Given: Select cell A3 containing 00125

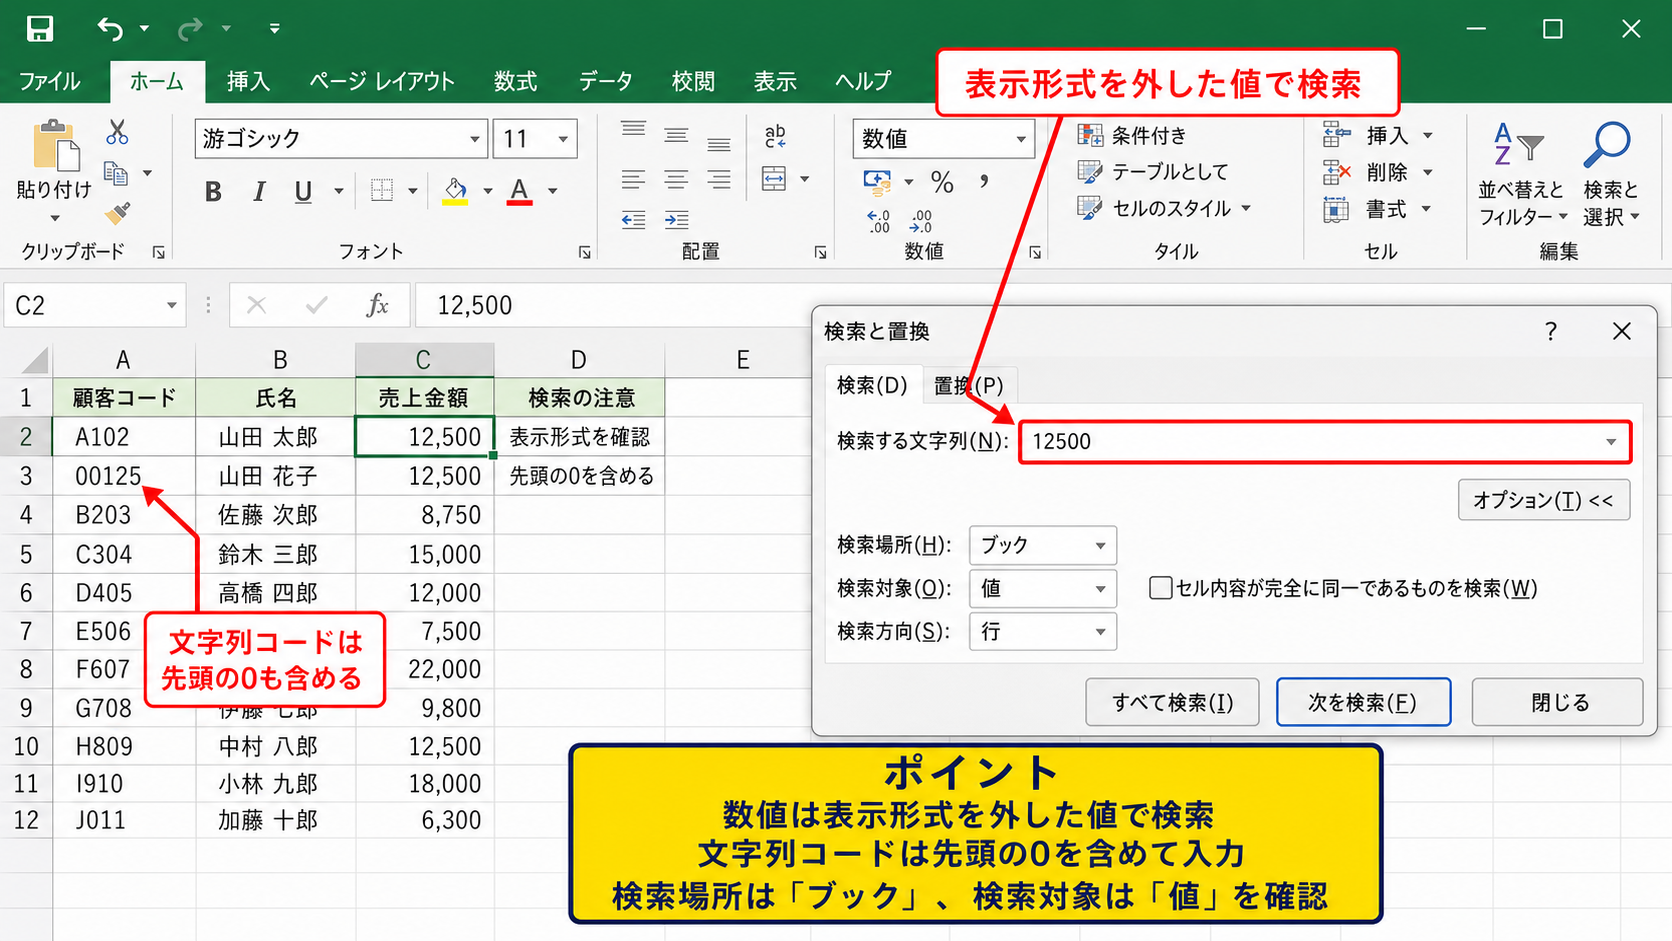Looking at the screenshot, I should point(124,476).
